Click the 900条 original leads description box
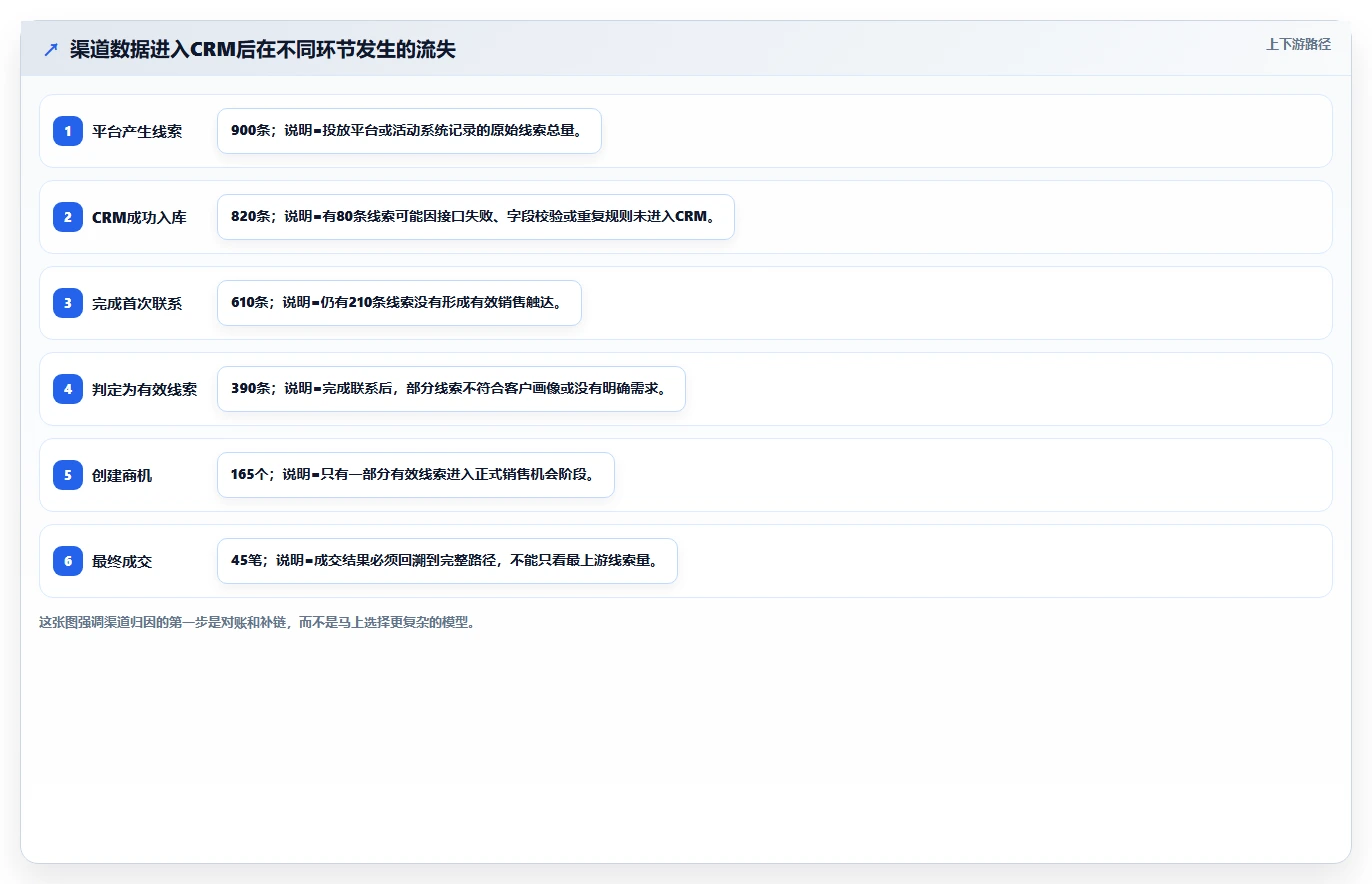The image size is (1372, 884). click(409, 131)
